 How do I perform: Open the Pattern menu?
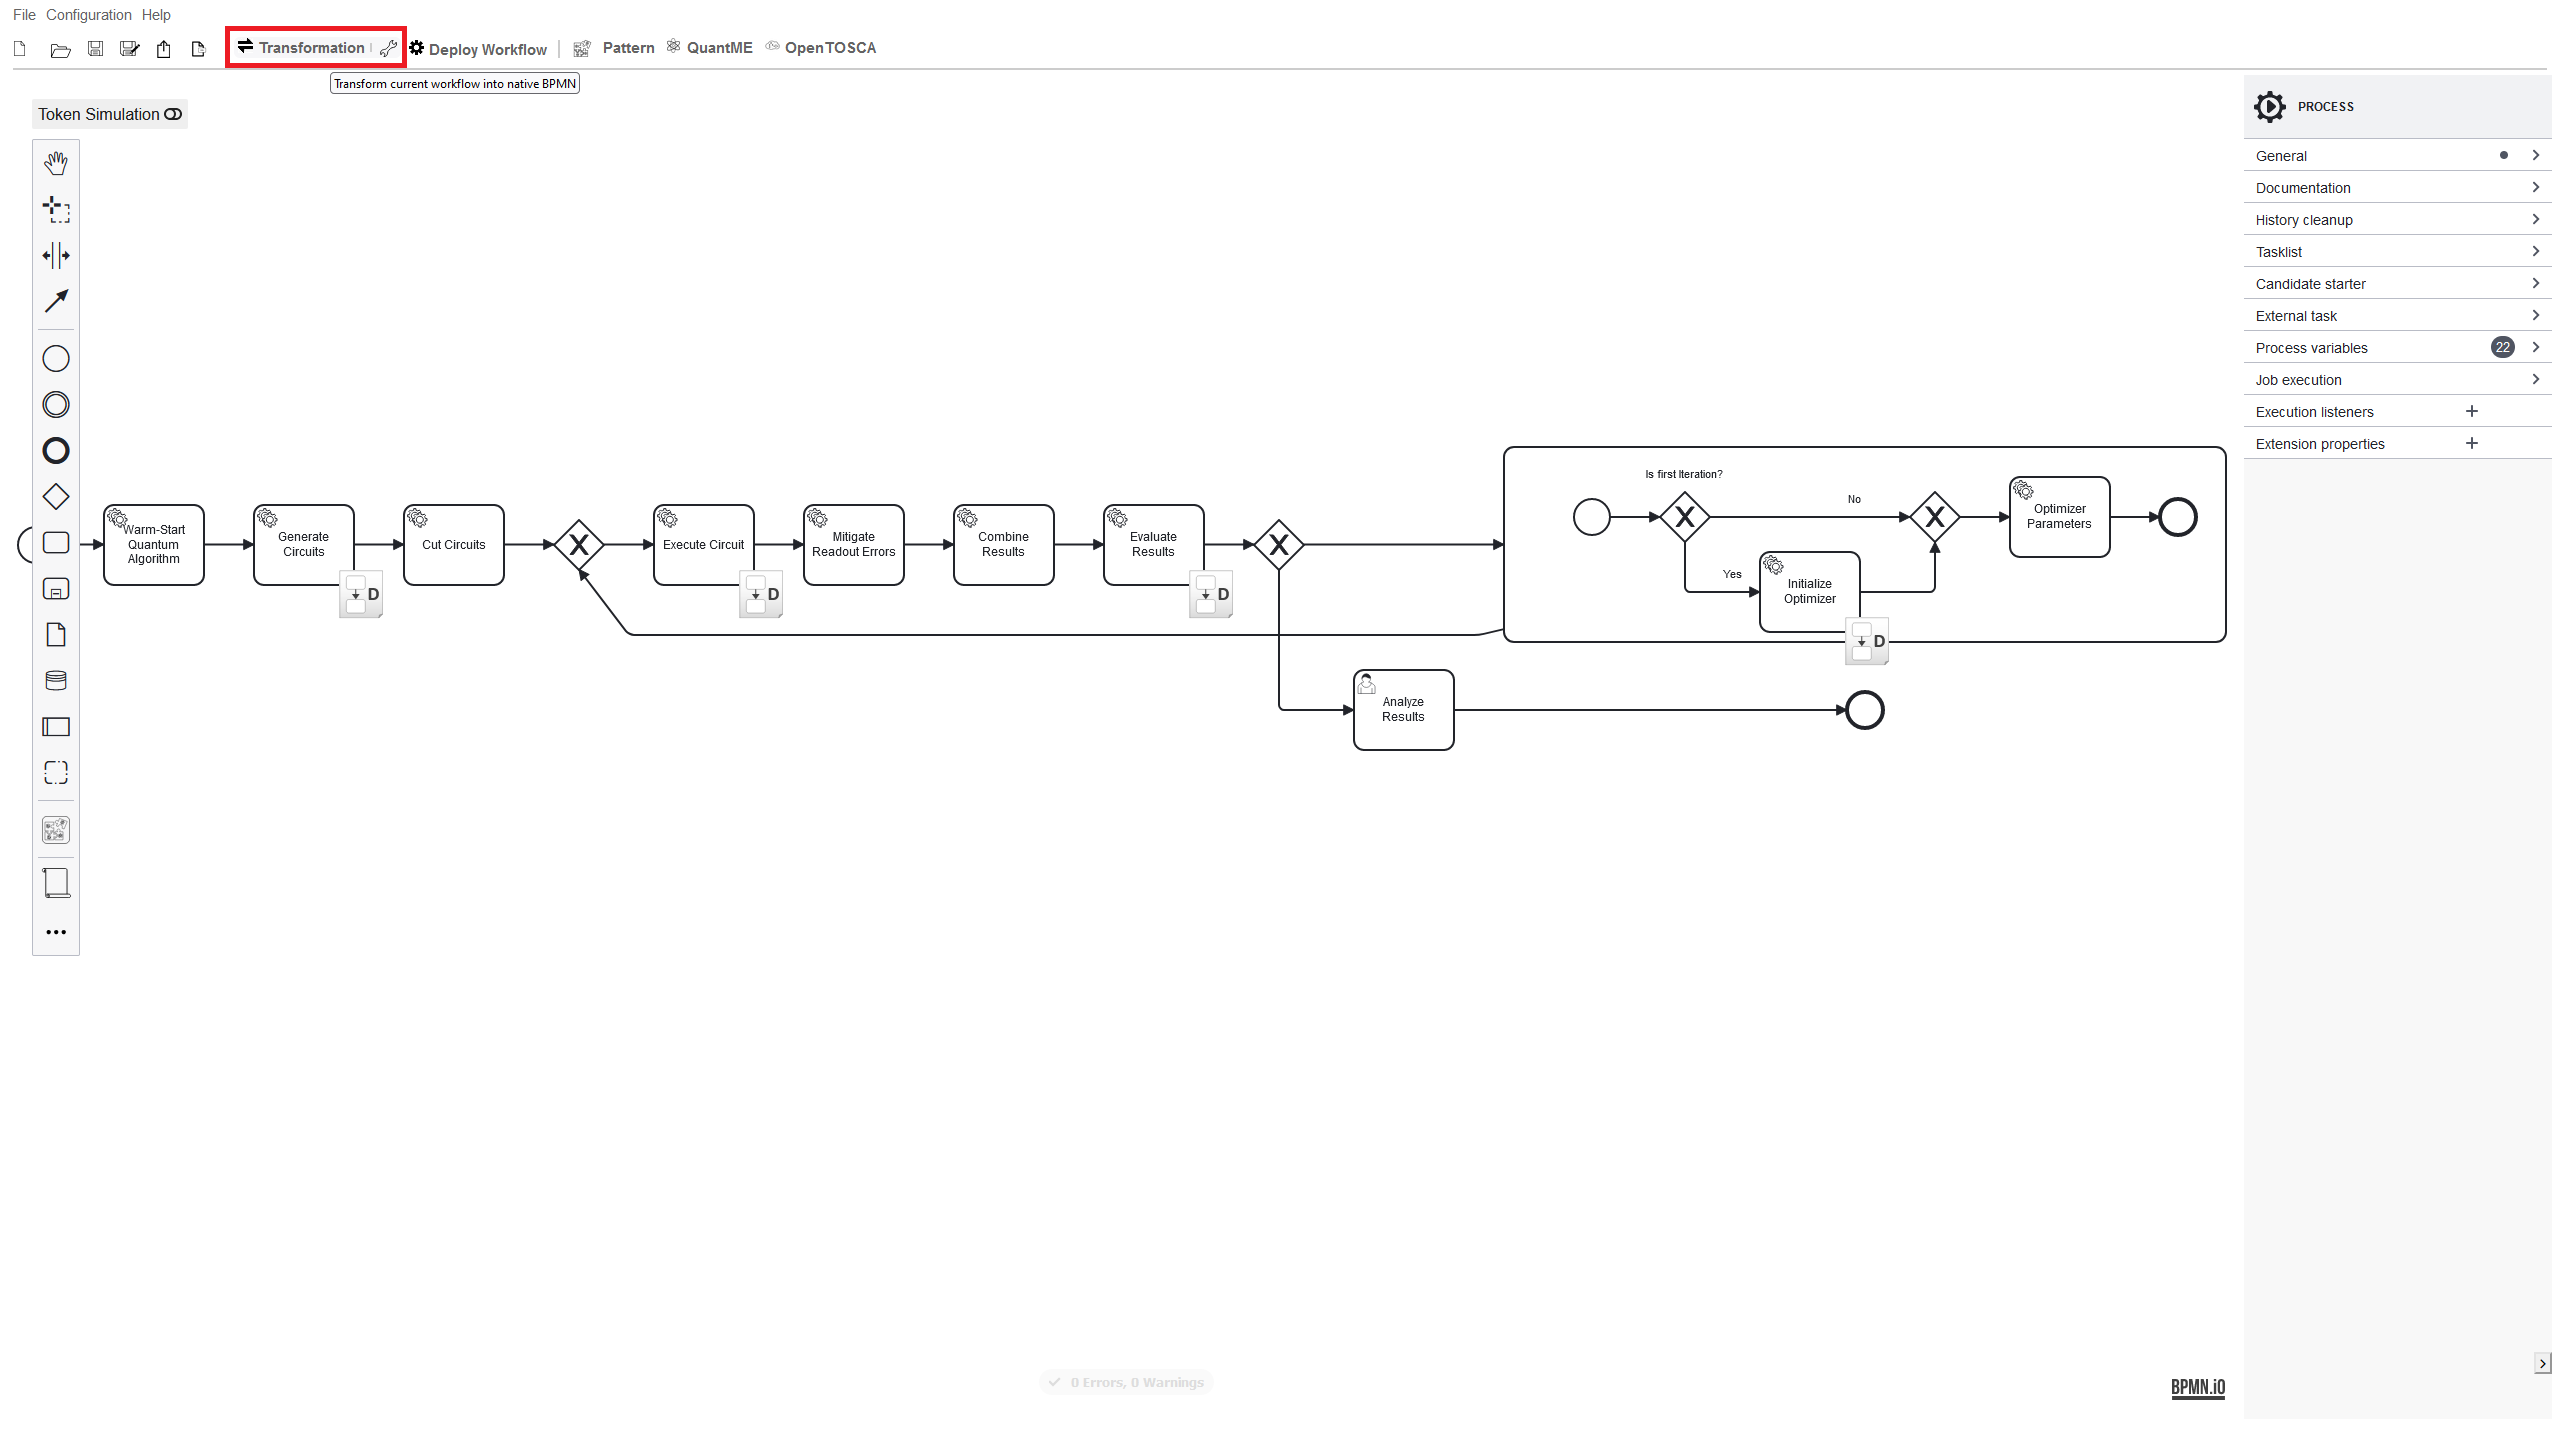pyautogui.click(x=628, y=47)
